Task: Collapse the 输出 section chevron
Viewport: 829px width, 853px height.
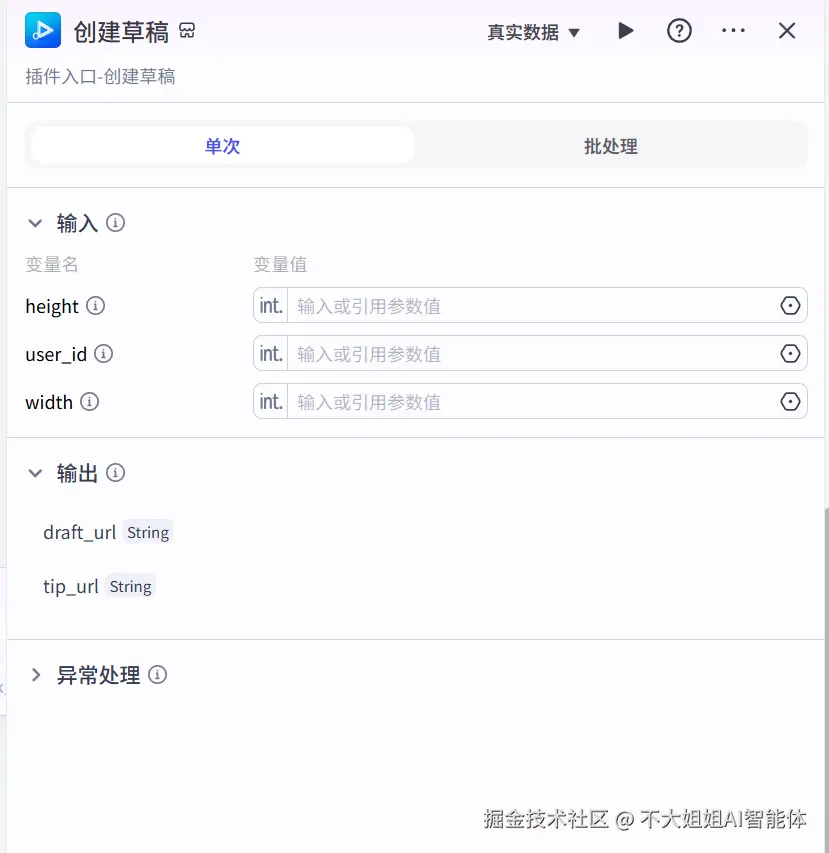Action: pos(37,473)
